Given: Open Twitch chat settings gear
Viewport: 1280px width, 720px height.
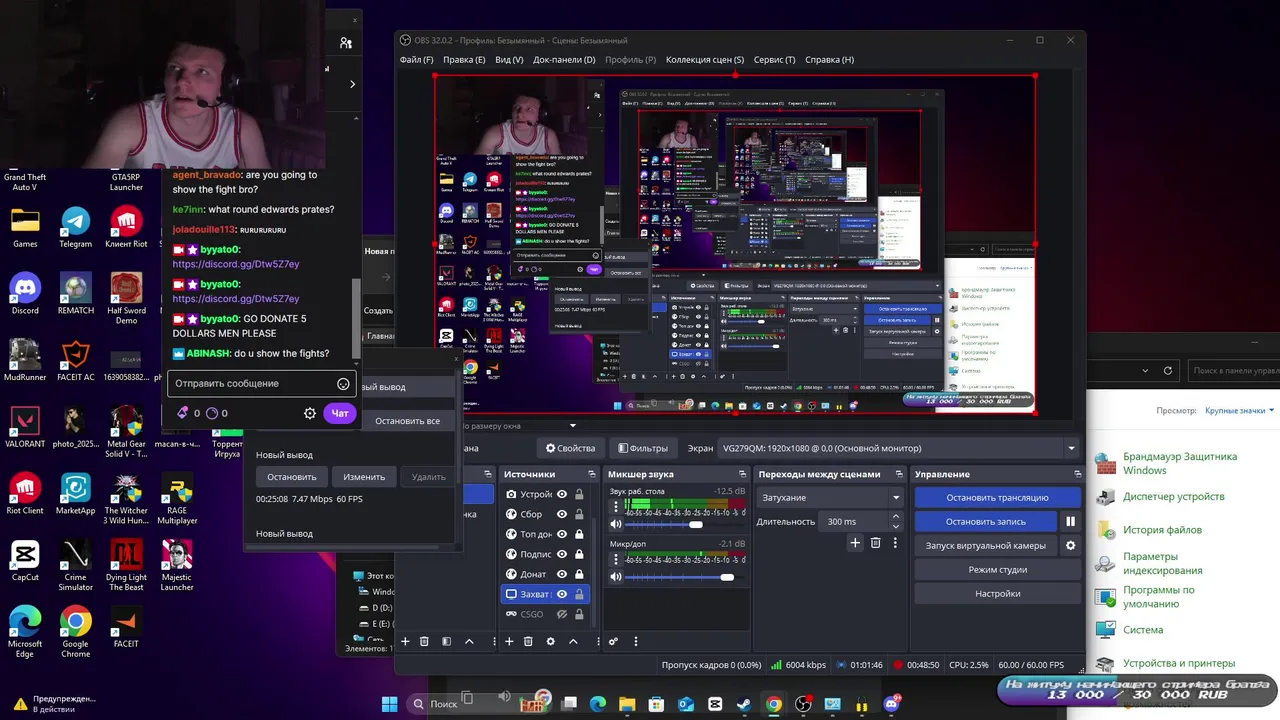Looking at the screenshot, I should pos(310,413).
